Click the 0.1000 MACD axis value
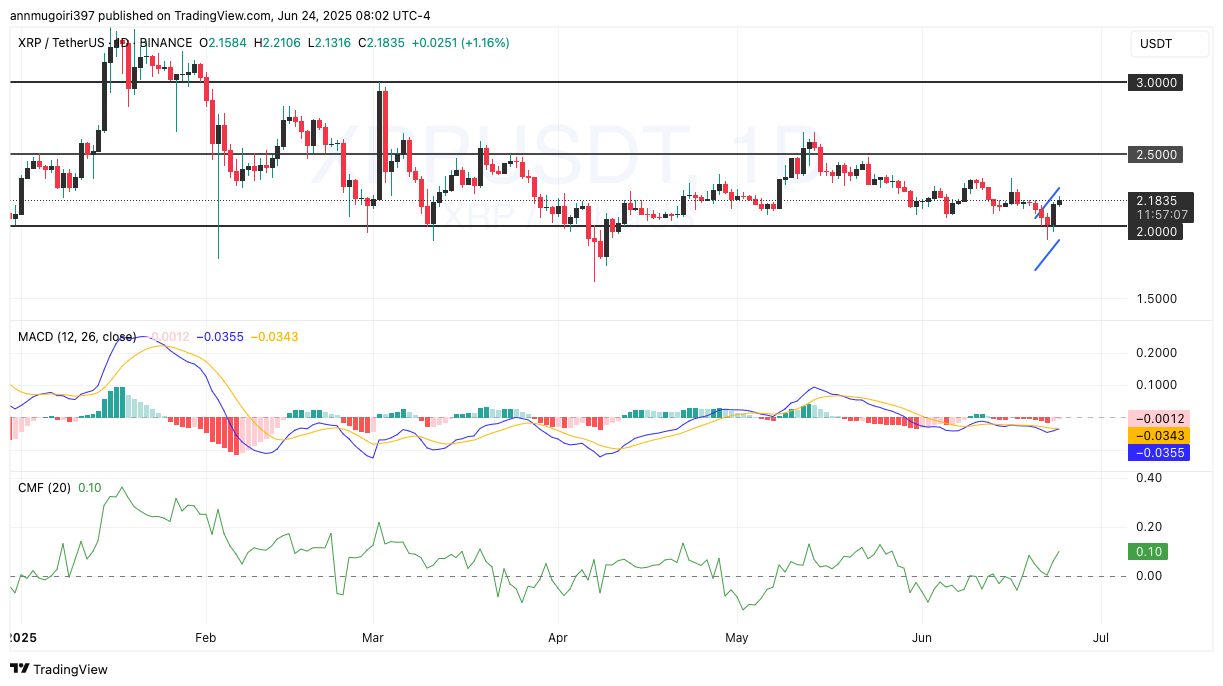Viewport: 1223px width, 686px height. pos(1155,385)
